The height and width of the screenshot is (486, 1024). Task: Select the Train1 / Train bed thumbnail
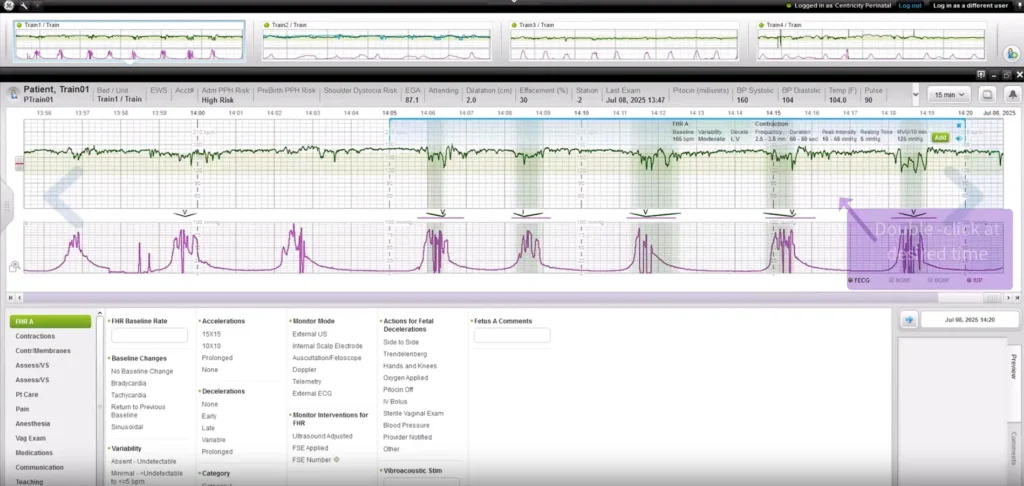[129, 41]
